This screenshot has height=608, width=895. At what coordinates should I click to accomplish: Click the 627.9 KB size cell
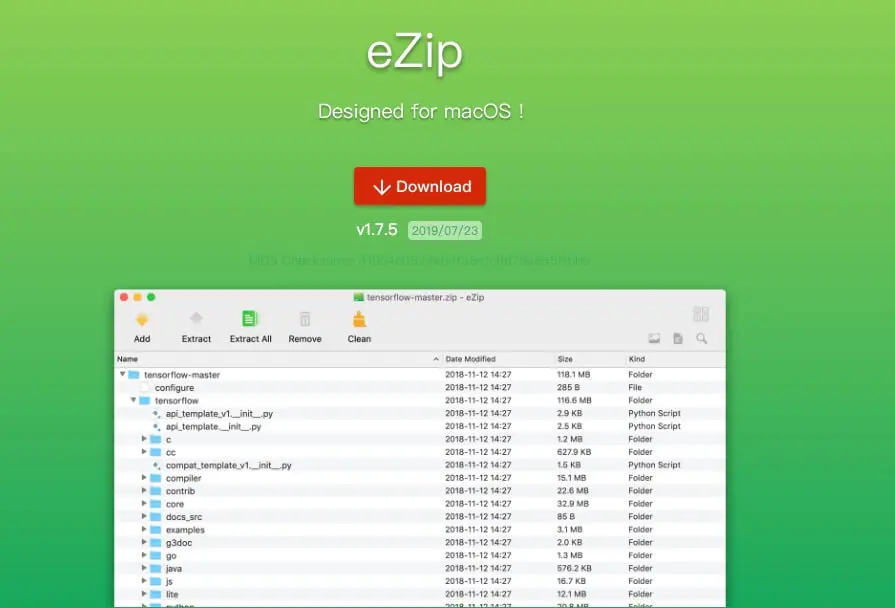[574, 452]
